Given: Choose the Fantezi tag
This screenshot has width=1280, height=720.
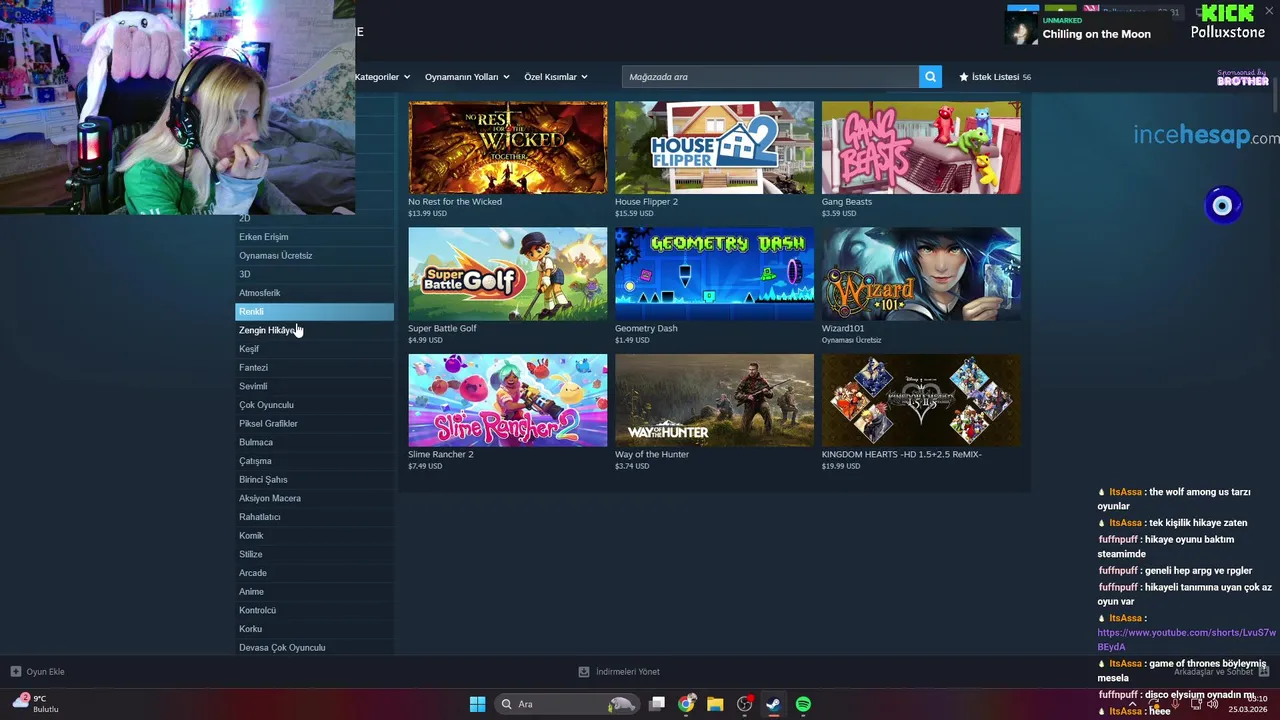Looking at the screenshot, I should pyautogui.click(x=314, y=368).
